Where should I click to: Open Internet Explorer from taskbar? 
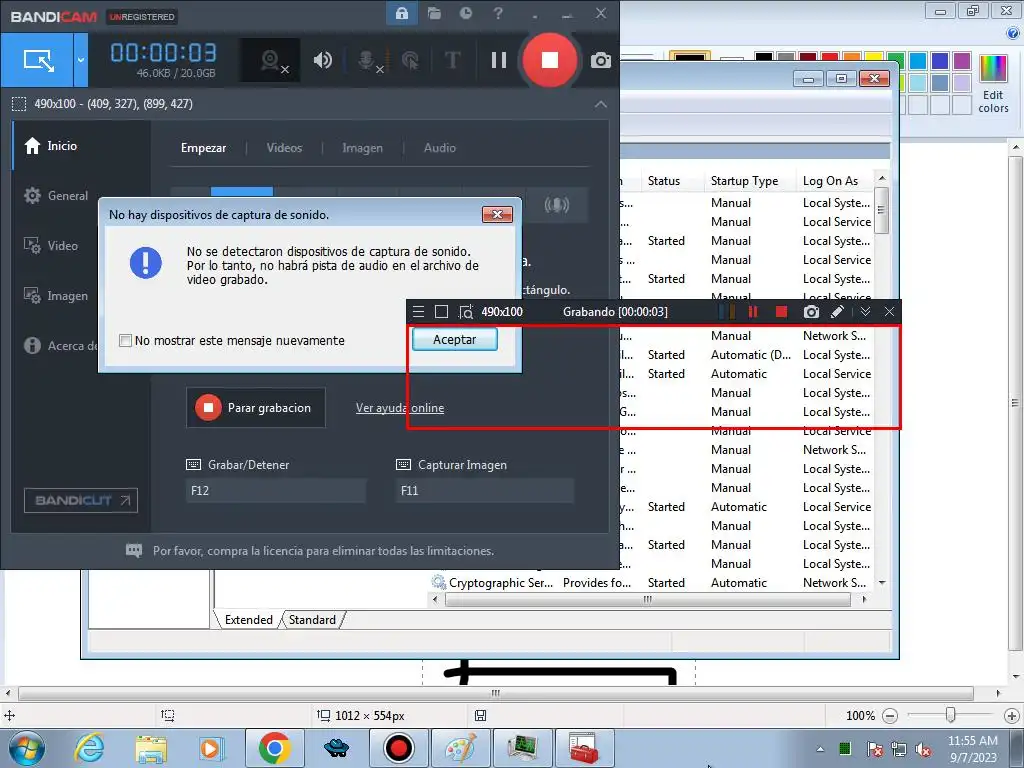pos(89,748)
